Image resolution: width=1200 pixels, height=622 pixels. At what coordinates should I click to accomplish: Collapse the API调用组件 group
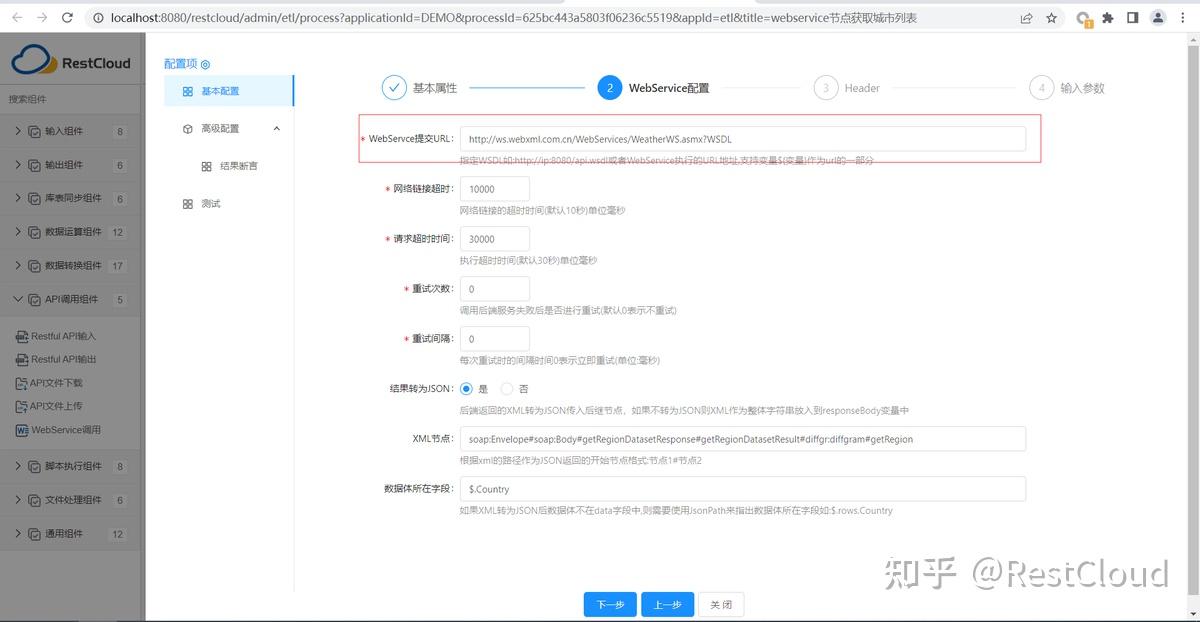[x=62, y=298]
